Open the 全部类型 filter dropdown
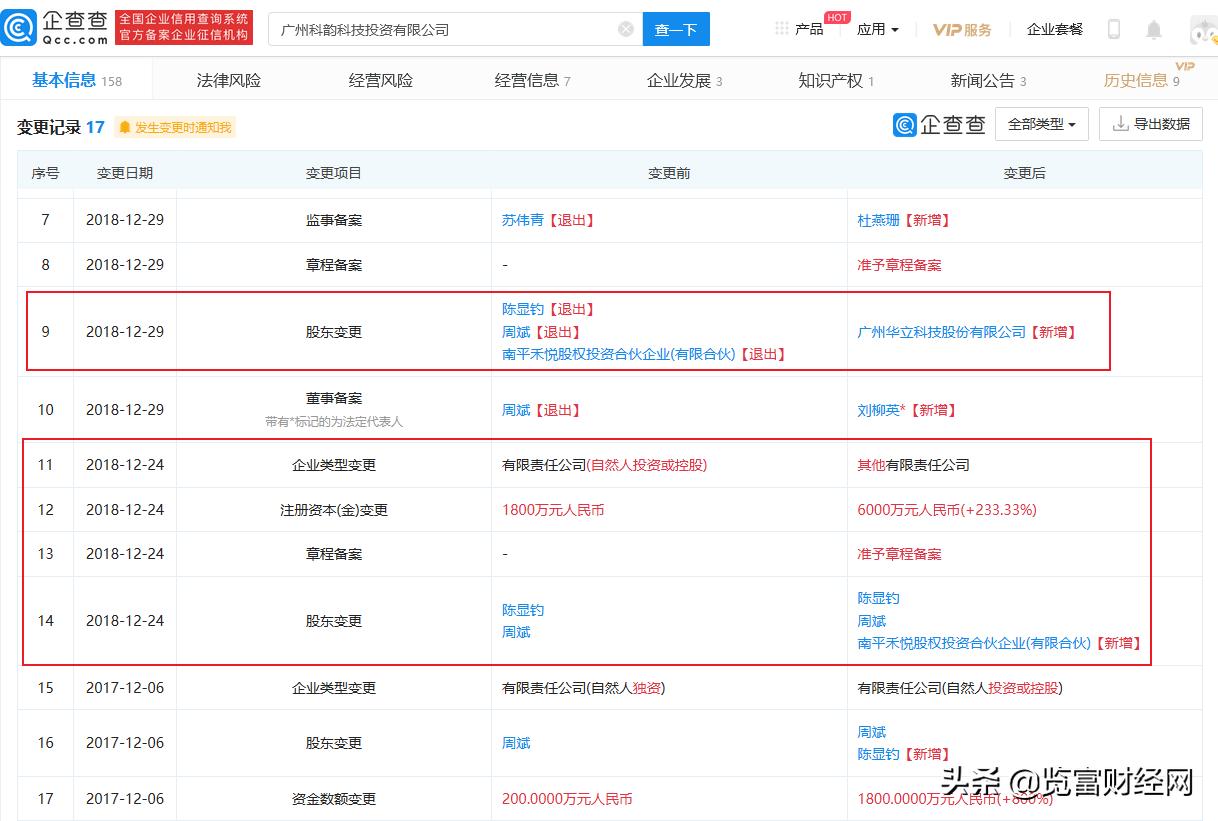The image size is (1218, 821). [1041, 124]
